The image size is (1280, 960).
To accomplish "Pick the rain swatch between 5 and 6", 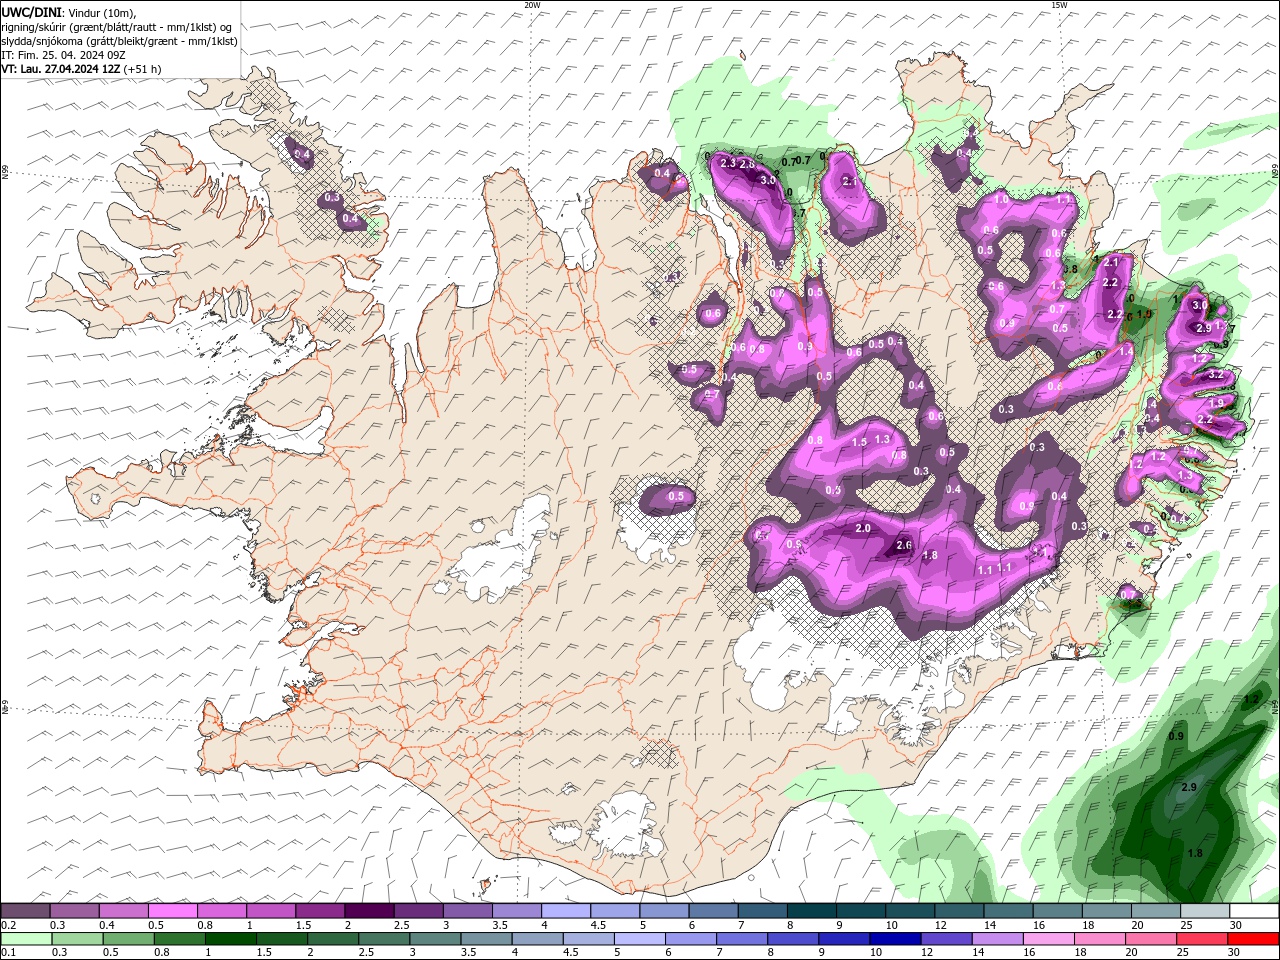I will [x=638, y=939].
